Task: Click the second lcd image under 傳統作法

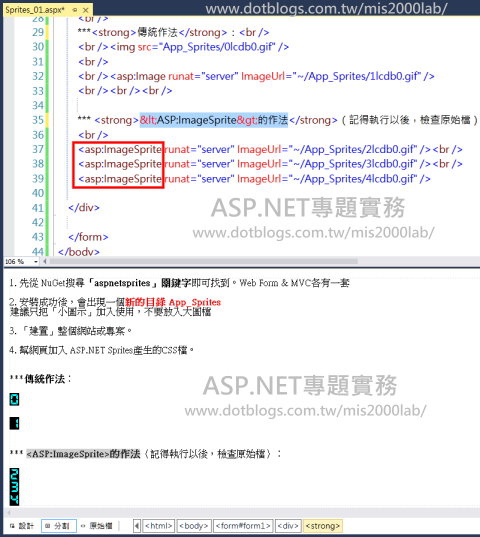Action: pos(14,423)
